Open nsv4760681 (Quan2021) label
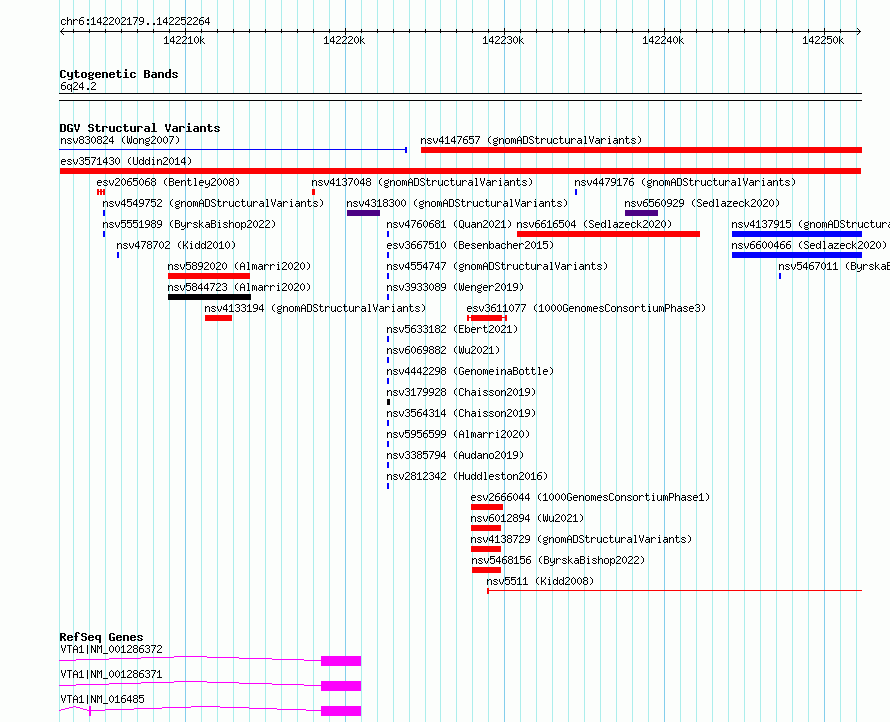This screenshot has height=722, width=890. tap(449, 224)
